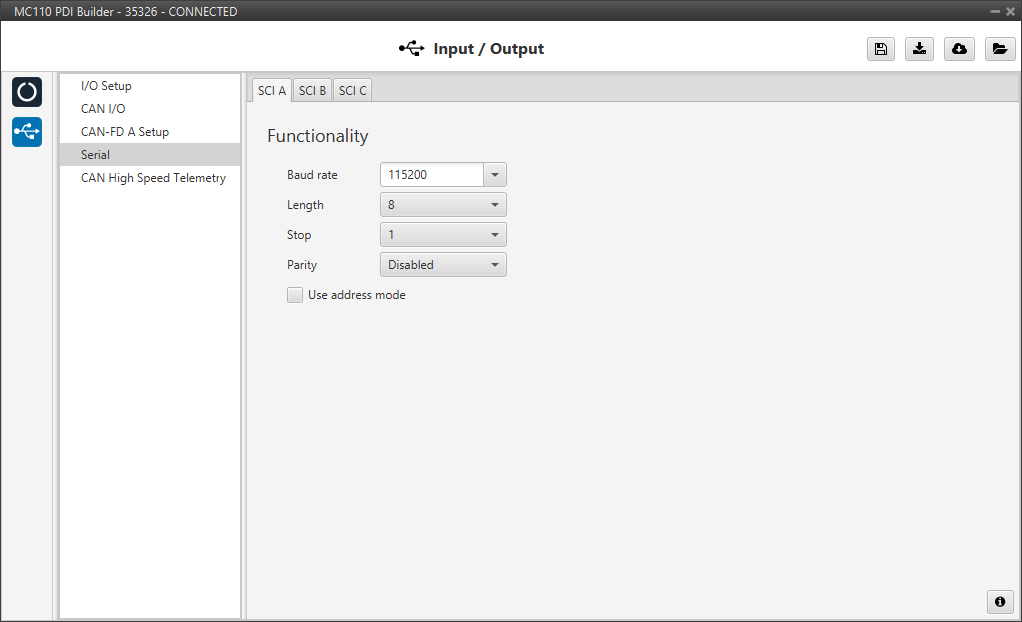Select the SCI A tab
This screenshot has width=1022, height=622.
[271, 90]
